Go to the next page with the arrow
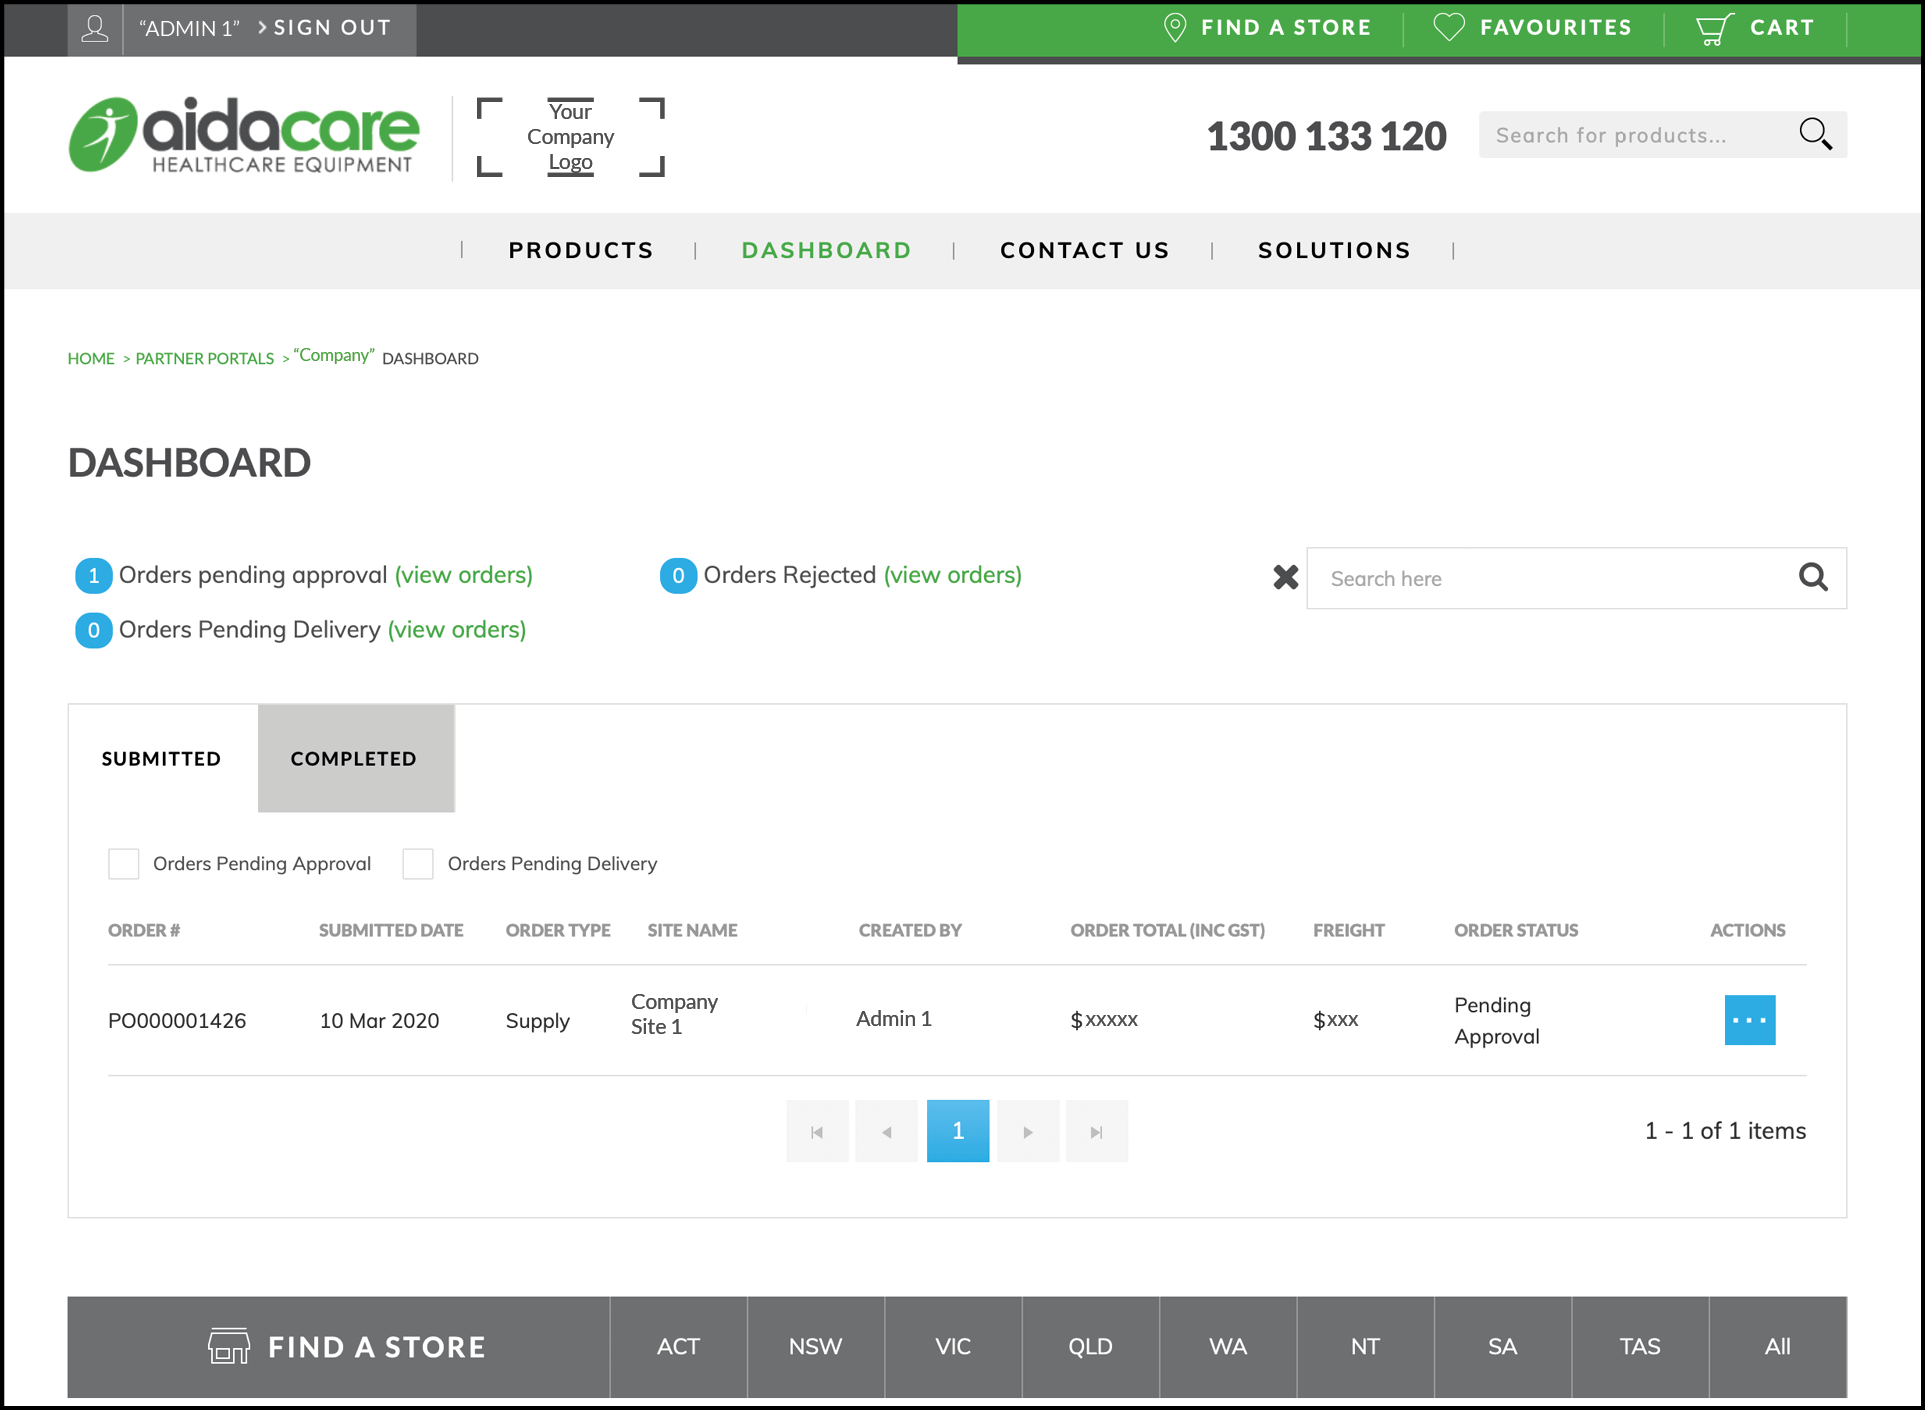The height and width of the screenshot is (1410, 1925). click(1027, 1131)
